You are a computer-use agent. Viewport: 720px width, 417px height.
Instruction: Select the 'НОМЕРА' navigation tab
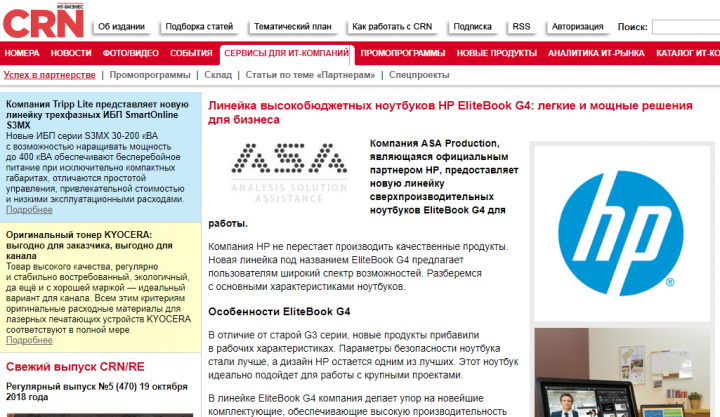22,53
